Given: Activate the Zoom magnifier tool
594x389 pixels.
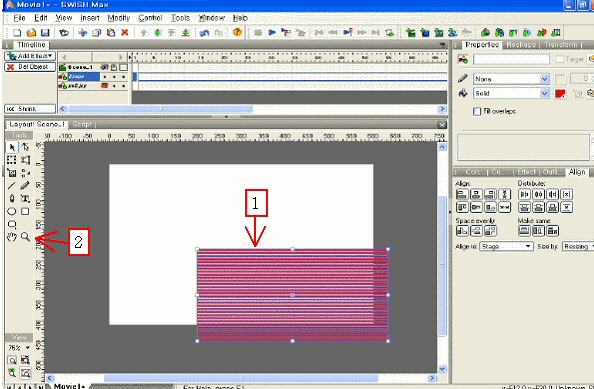Looking at the screenshot, I should click(x=25, y=237).
